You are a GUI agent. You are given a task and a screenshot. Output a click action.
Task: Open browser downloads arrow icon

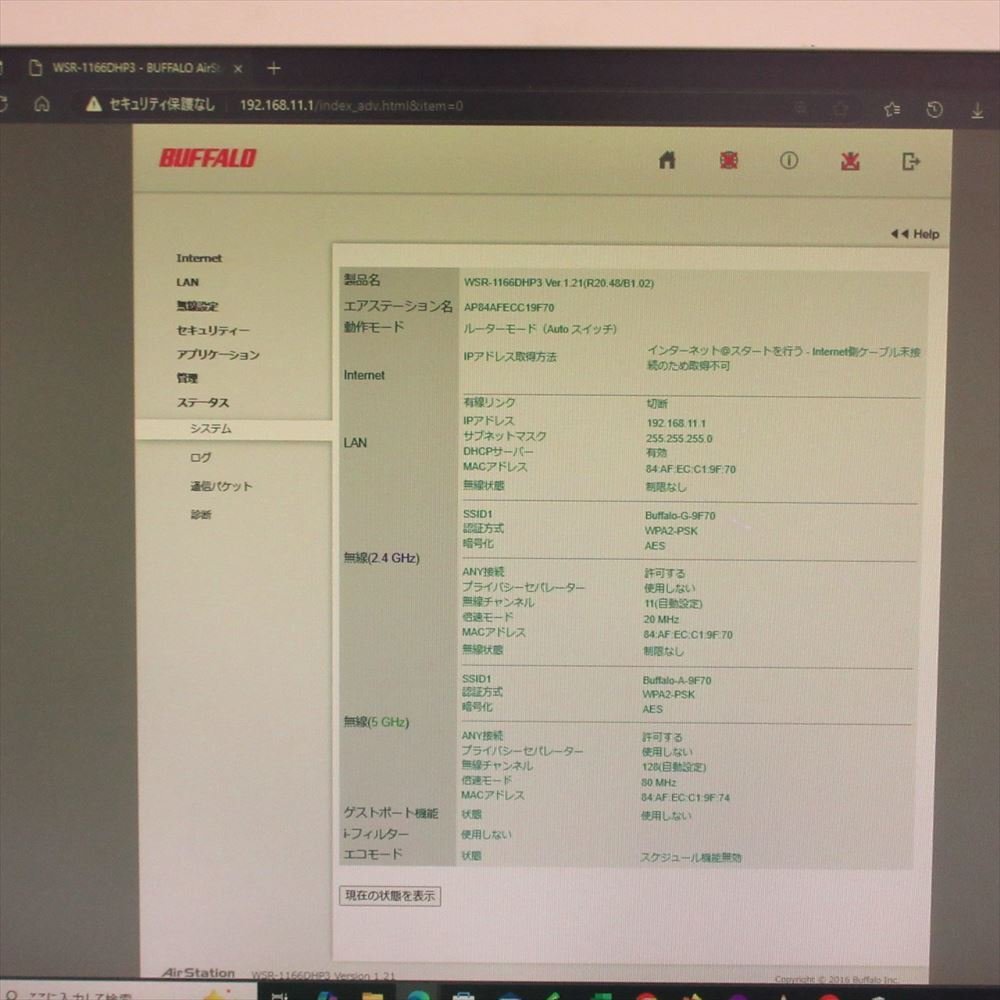click(x=977, y=111)
